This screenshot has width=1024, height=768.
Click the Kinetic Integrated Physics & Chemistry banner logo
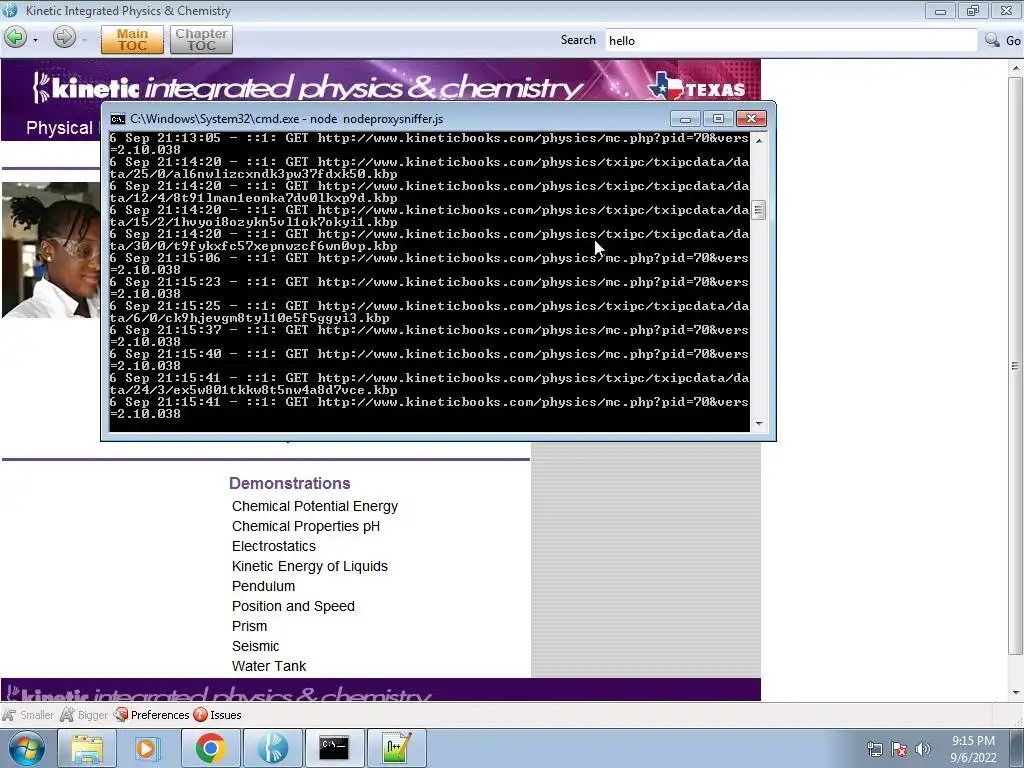click(307, 88)
